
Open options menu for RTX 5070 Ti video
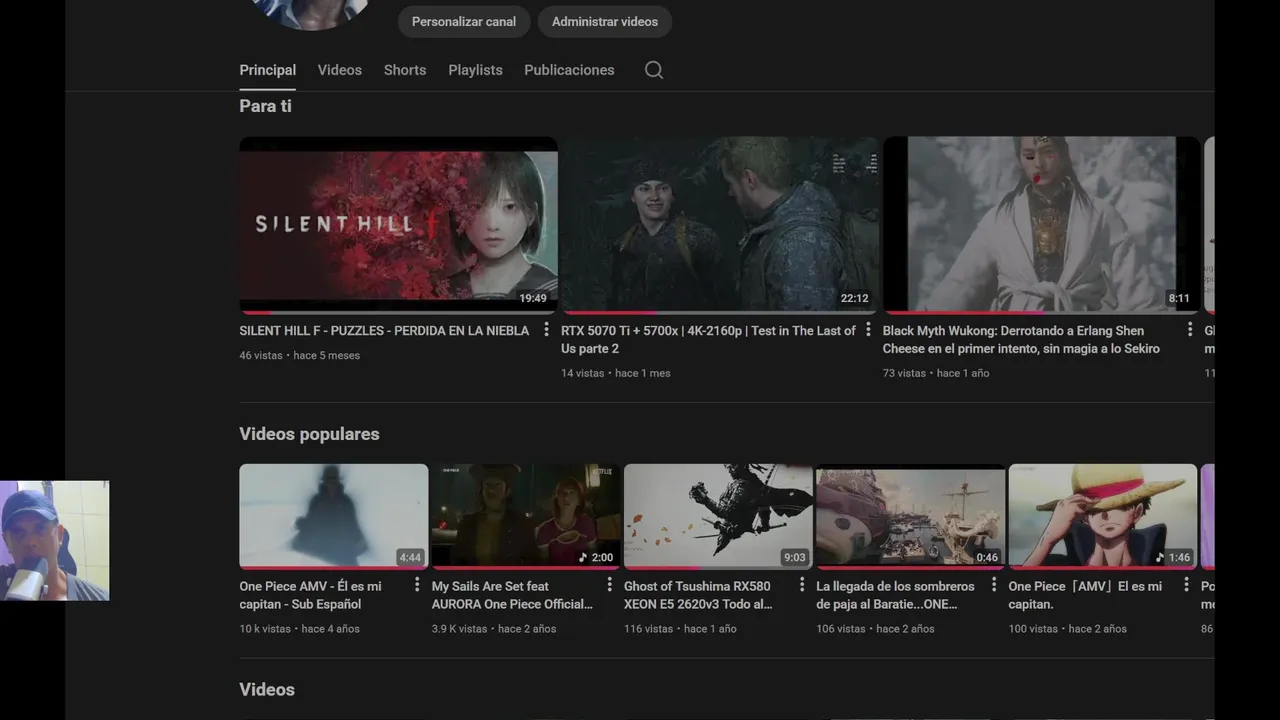(x=868, y=330)
